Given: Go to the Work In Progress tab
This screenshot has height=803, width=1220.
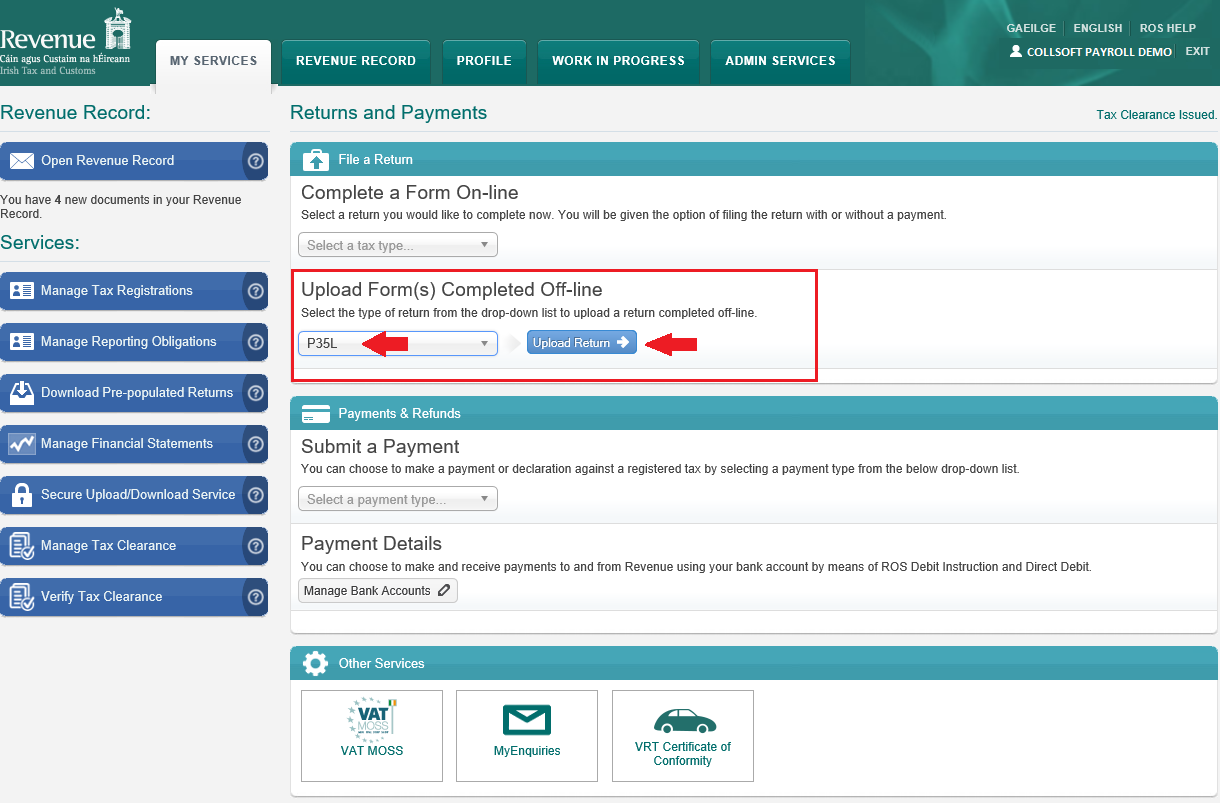Looking at the screenshot, I should [618, 61].
